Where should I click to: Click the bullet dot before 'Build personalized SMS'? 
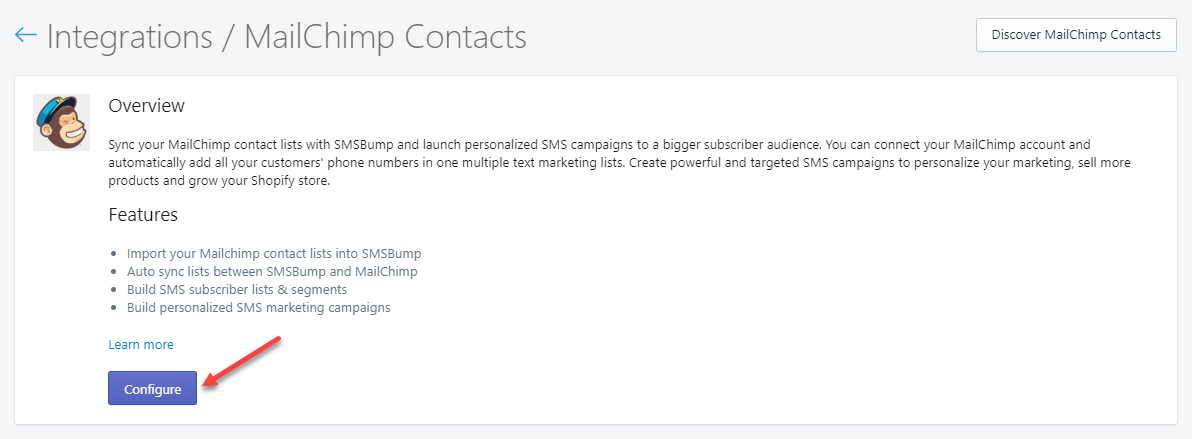[114, 308]
